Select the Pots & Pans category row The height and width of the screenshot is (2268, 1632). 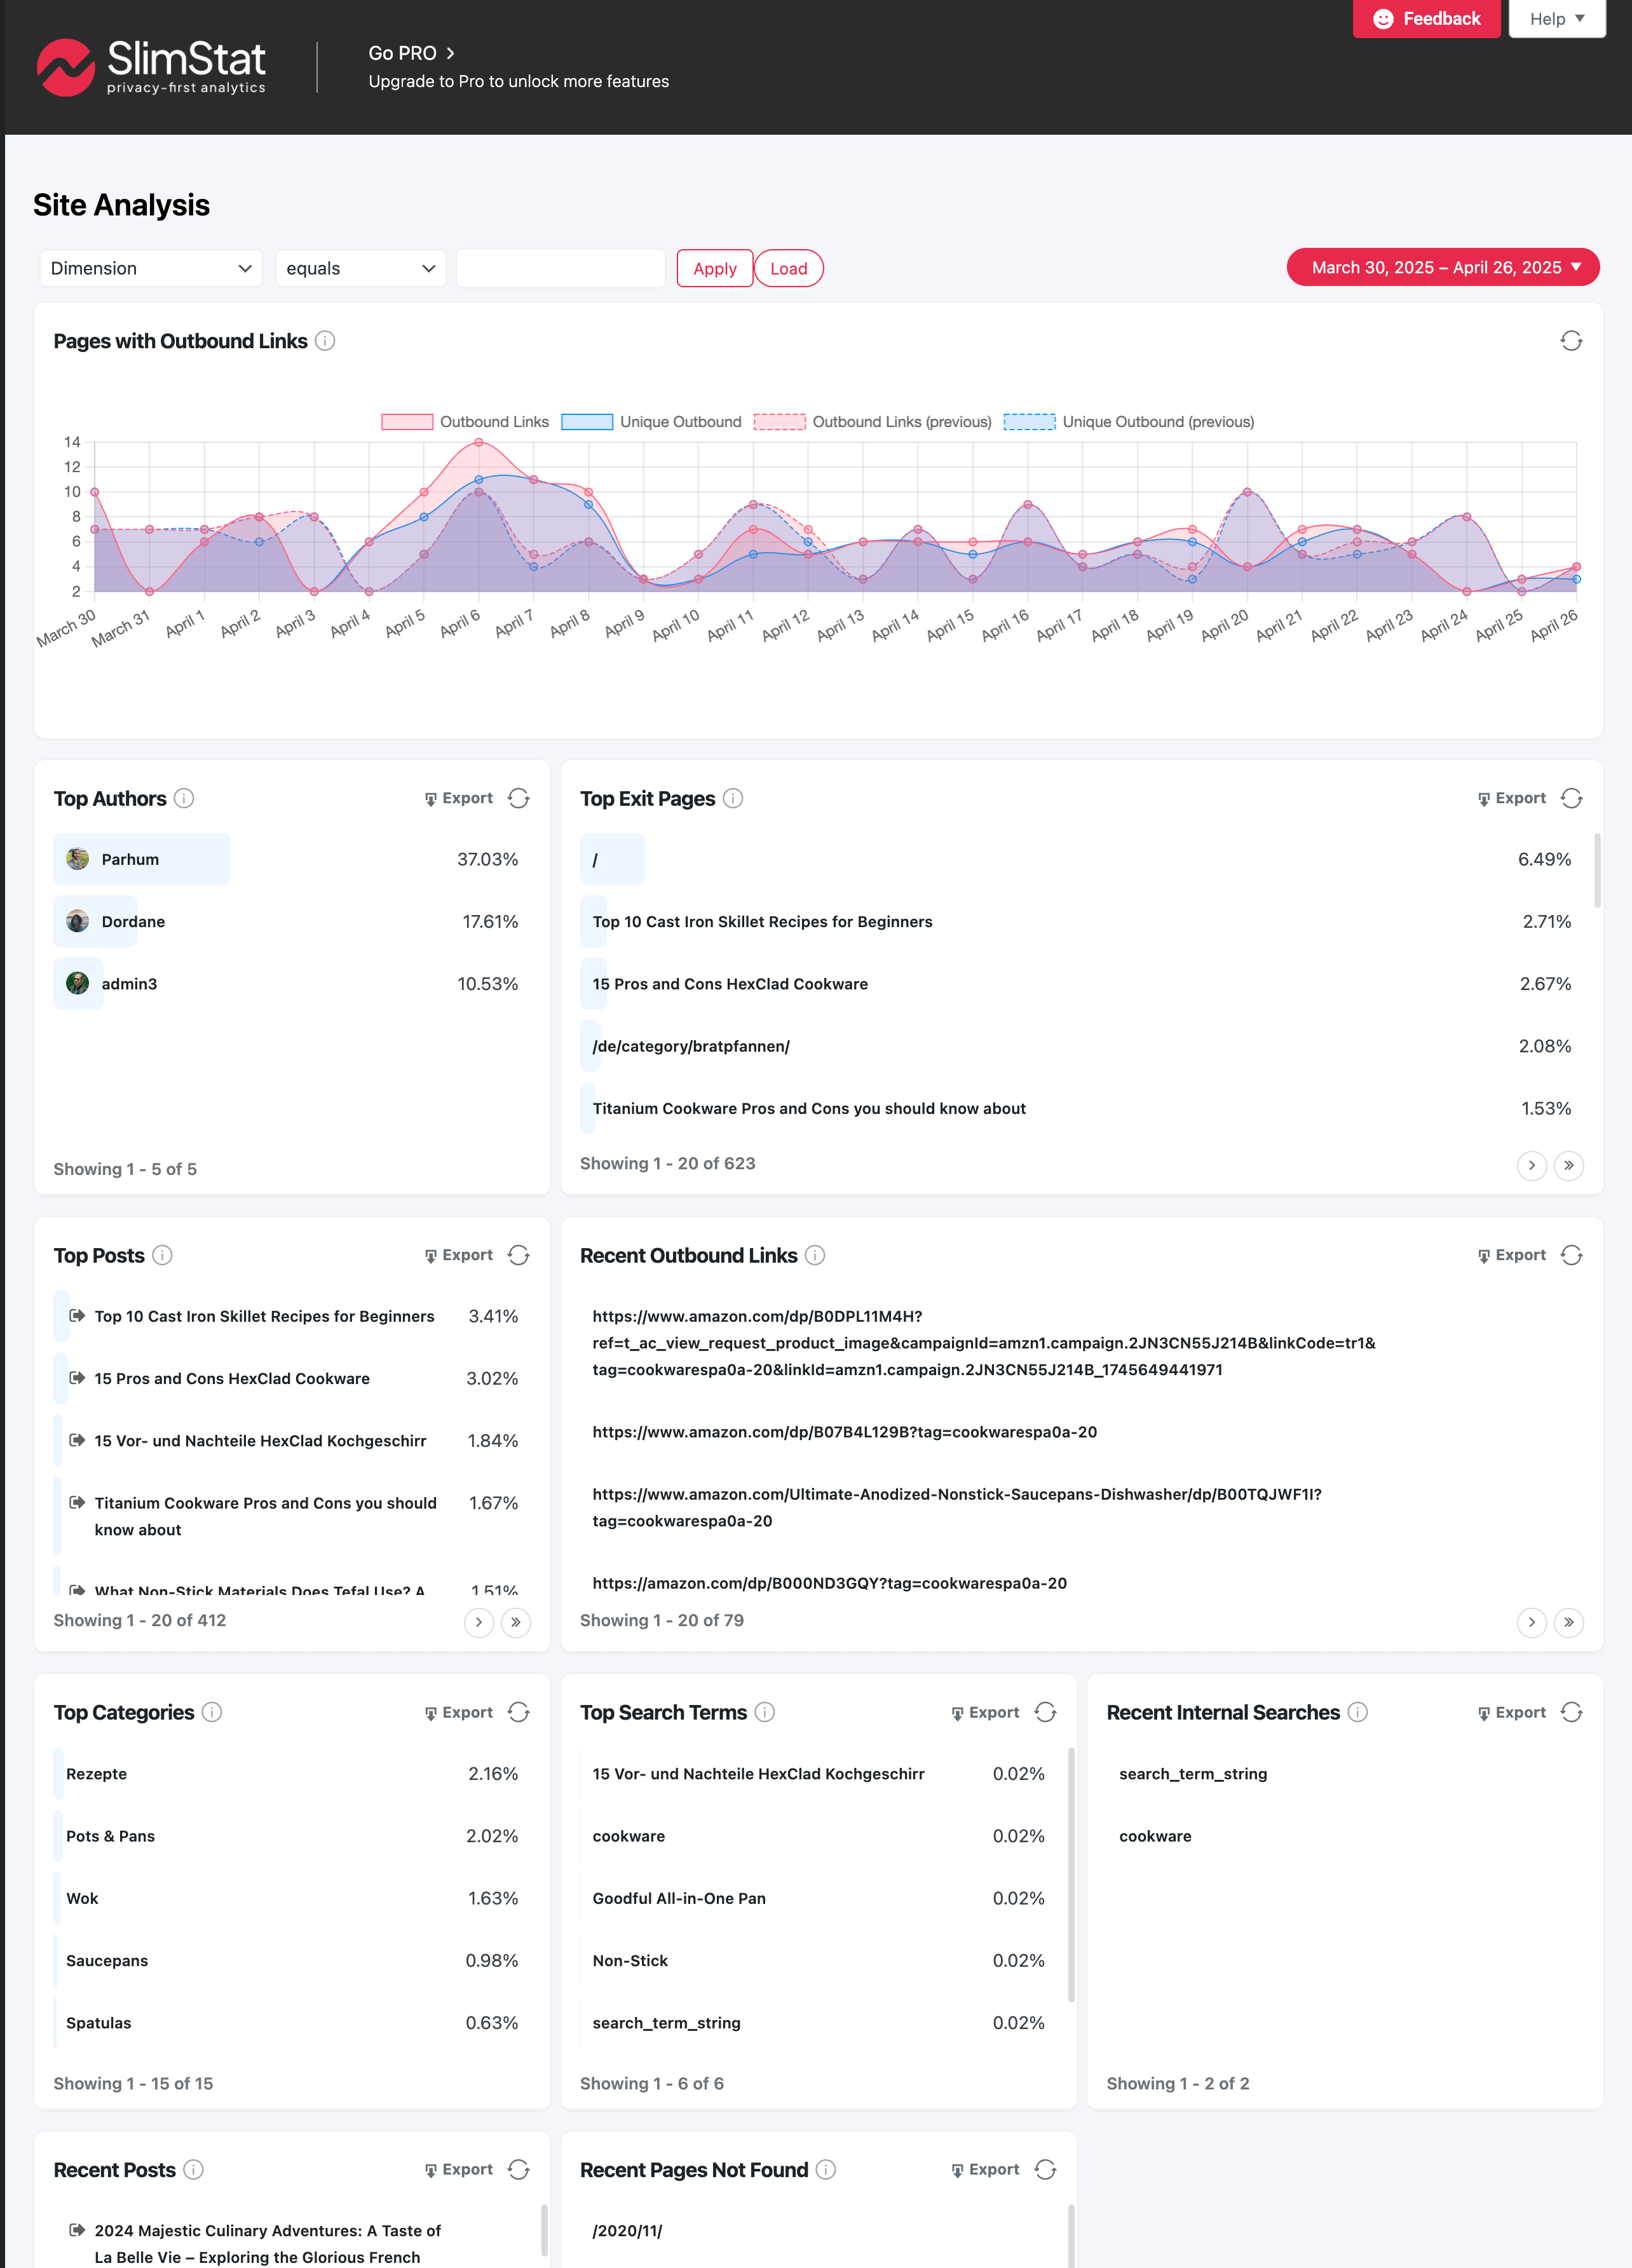tap(291, 1836)
